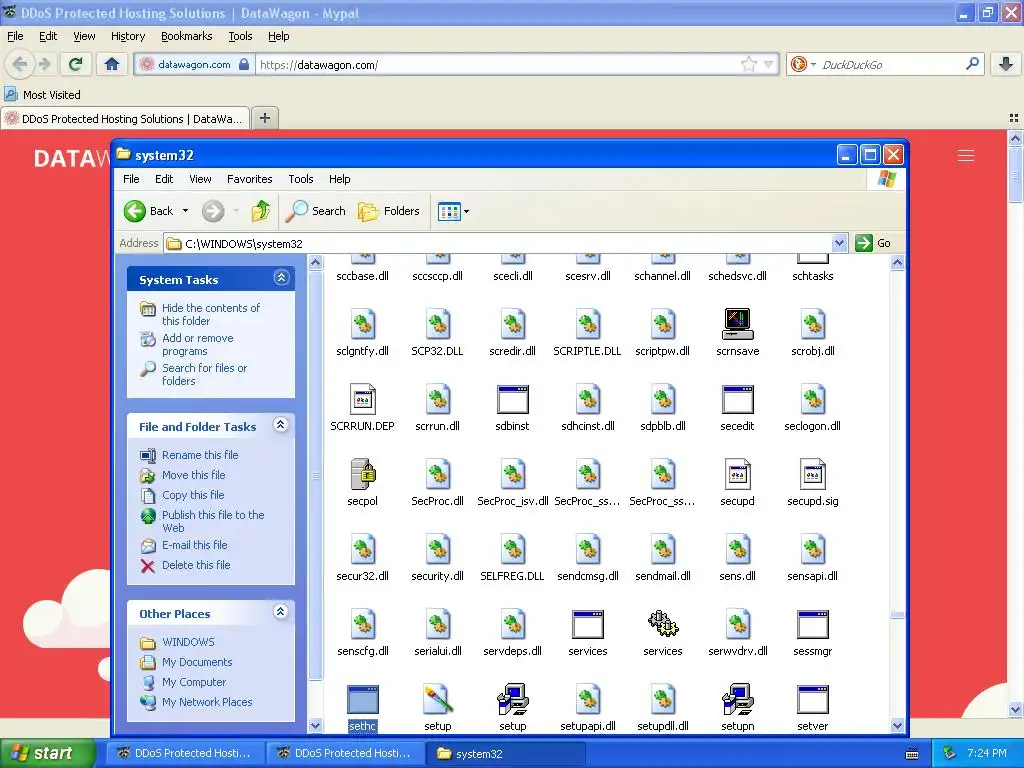Click the sendmail.dll file name

coord(663,576)
